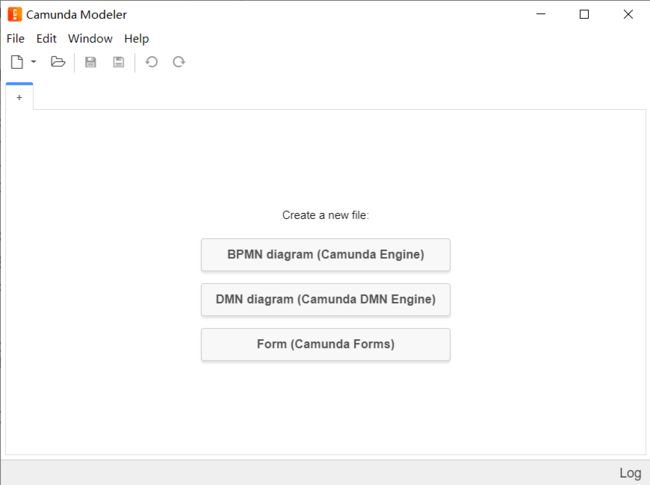This screenshot has height=485, width=650.
Task: Expand the new file type dropdown arrow
Action: (x=34, y=62)
